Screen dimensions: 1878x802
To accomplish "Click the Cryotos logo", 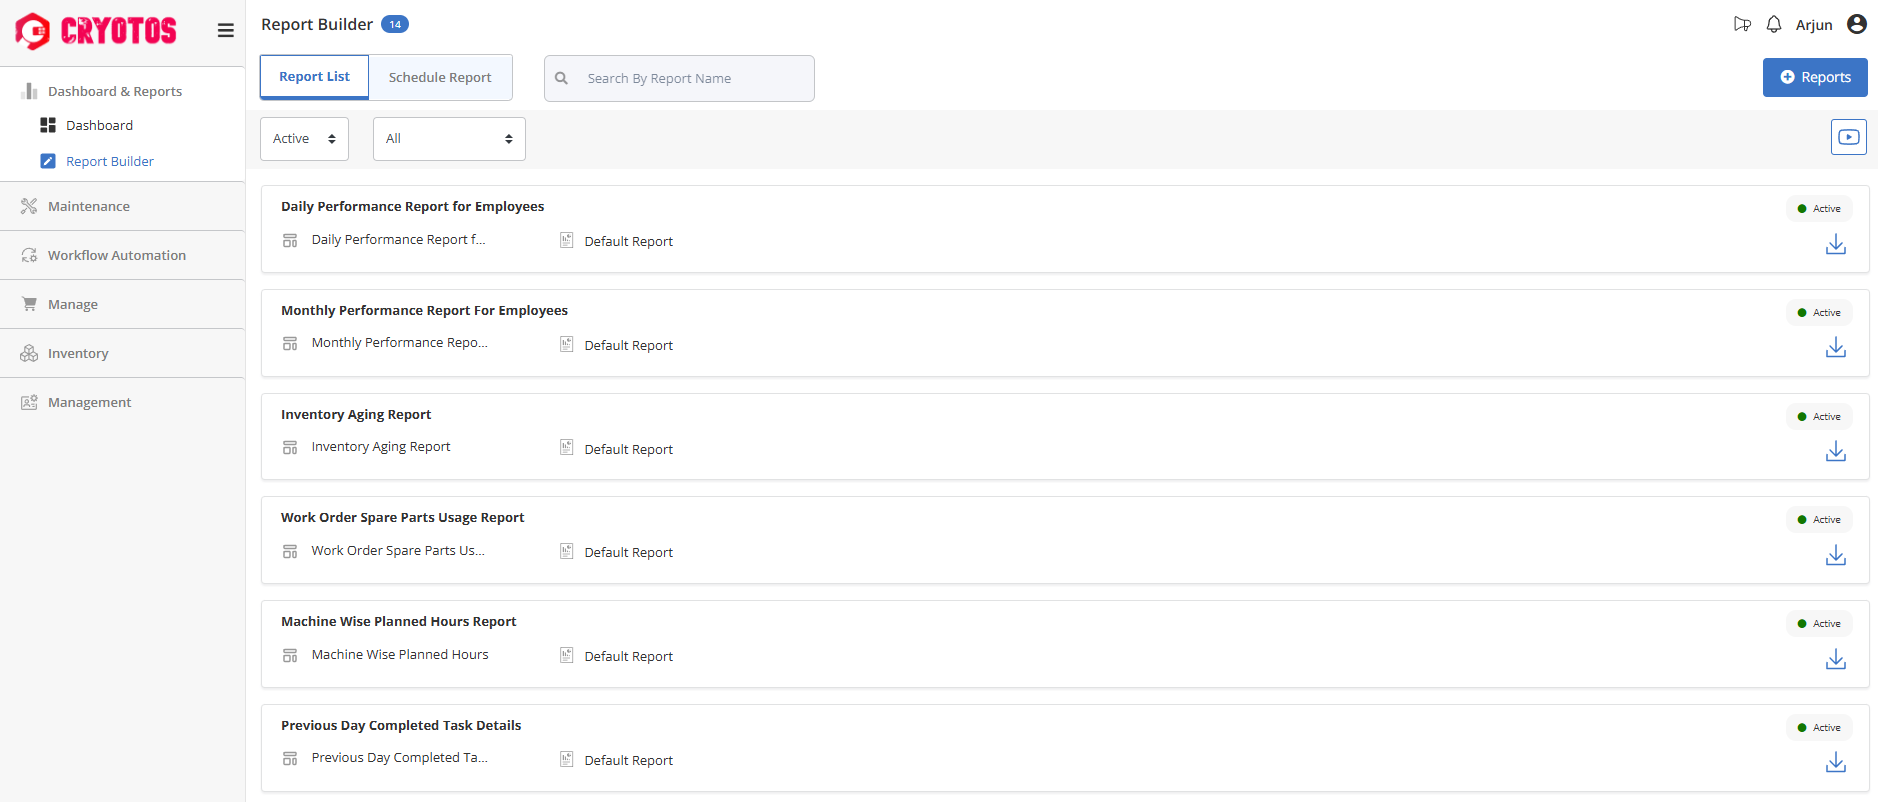I will pos(96,31).
